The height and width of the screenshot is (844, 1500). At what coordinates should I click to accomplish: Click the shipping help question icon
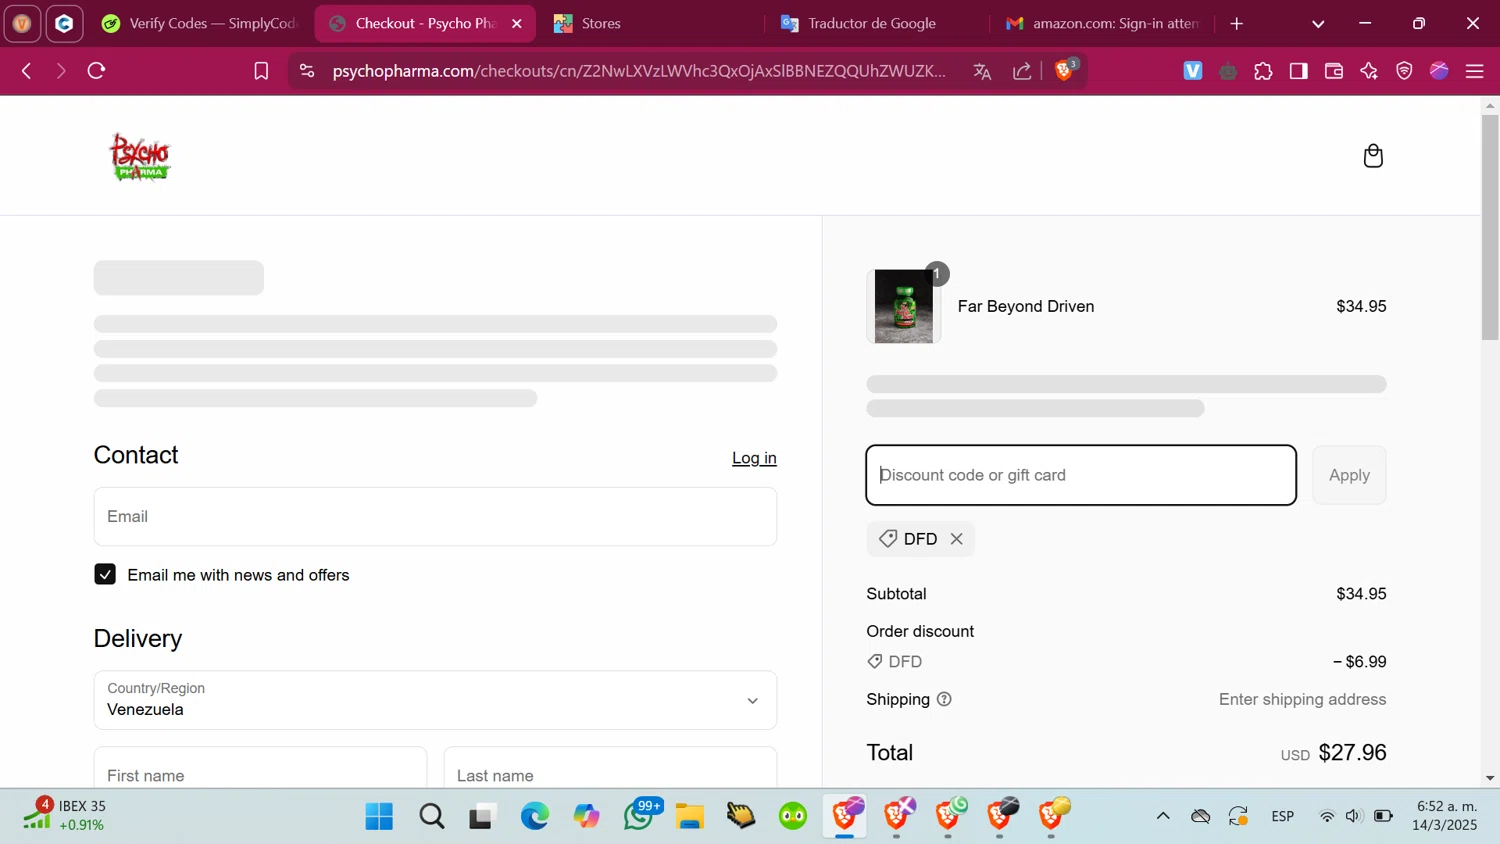[944, 699]
